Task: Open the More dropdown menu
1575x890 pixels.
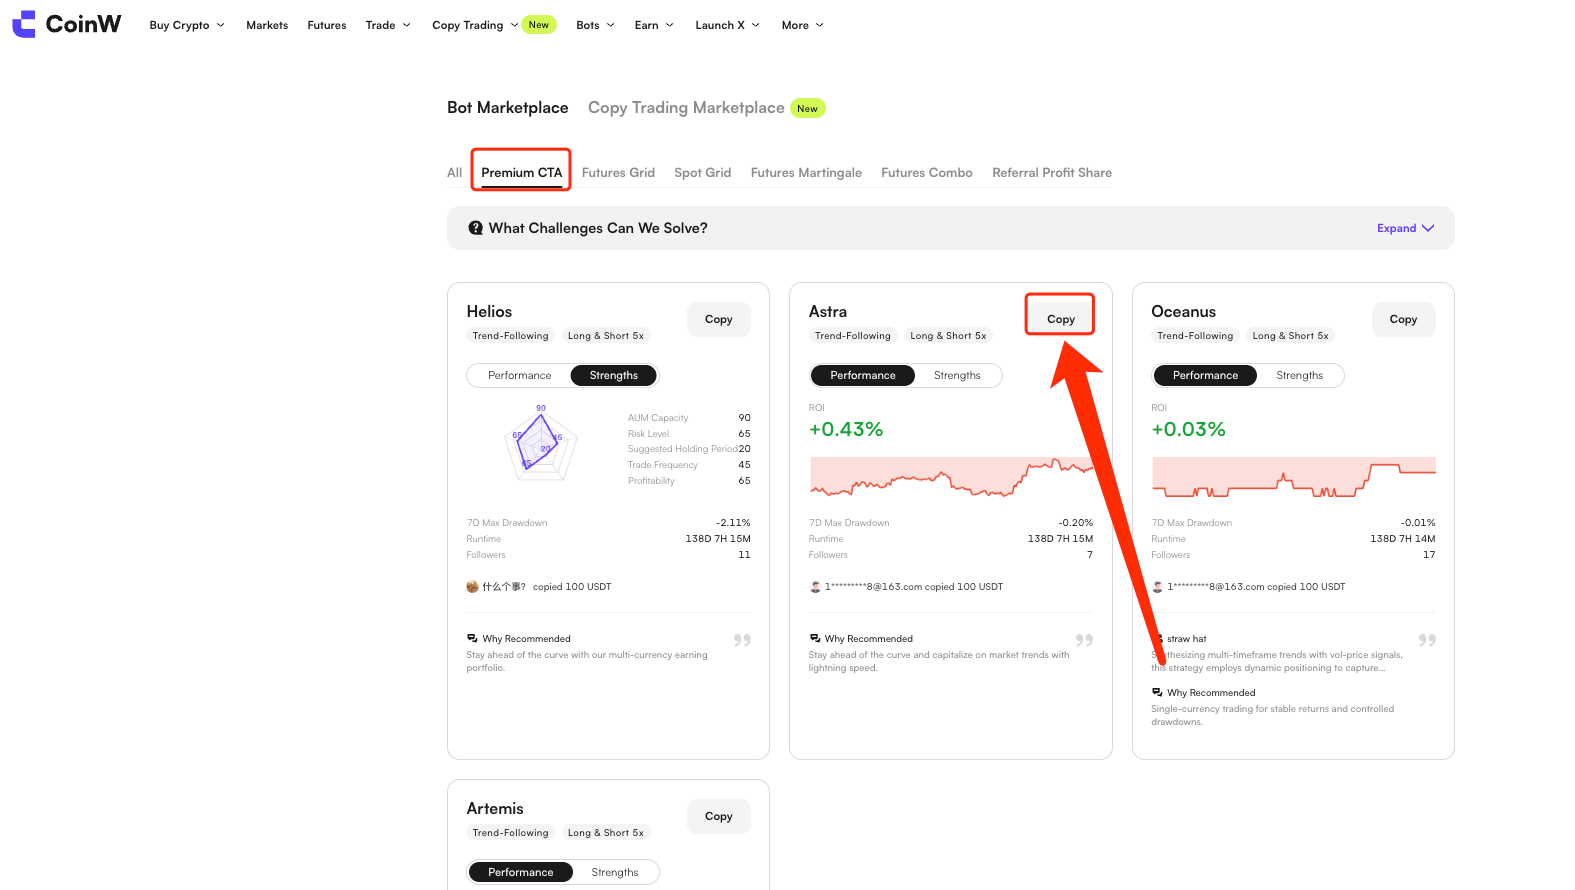Action: point(803,25)
